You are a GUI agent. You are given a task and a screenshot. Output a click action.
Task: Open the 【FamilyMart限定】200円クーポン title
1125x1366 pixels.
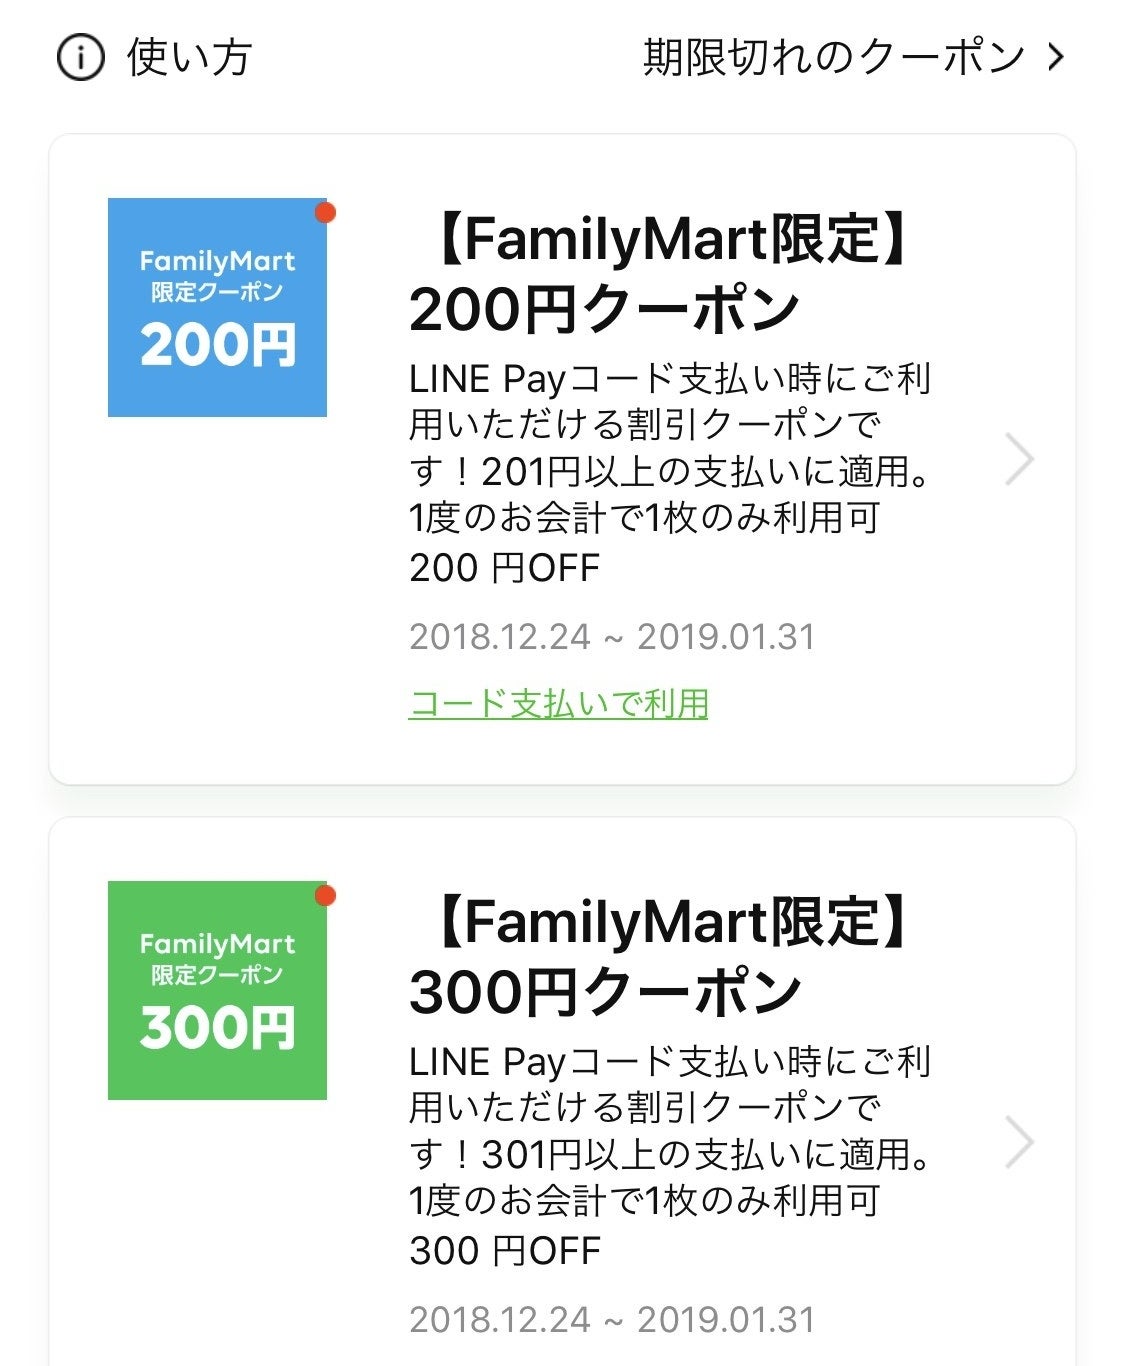click(660, 274)
